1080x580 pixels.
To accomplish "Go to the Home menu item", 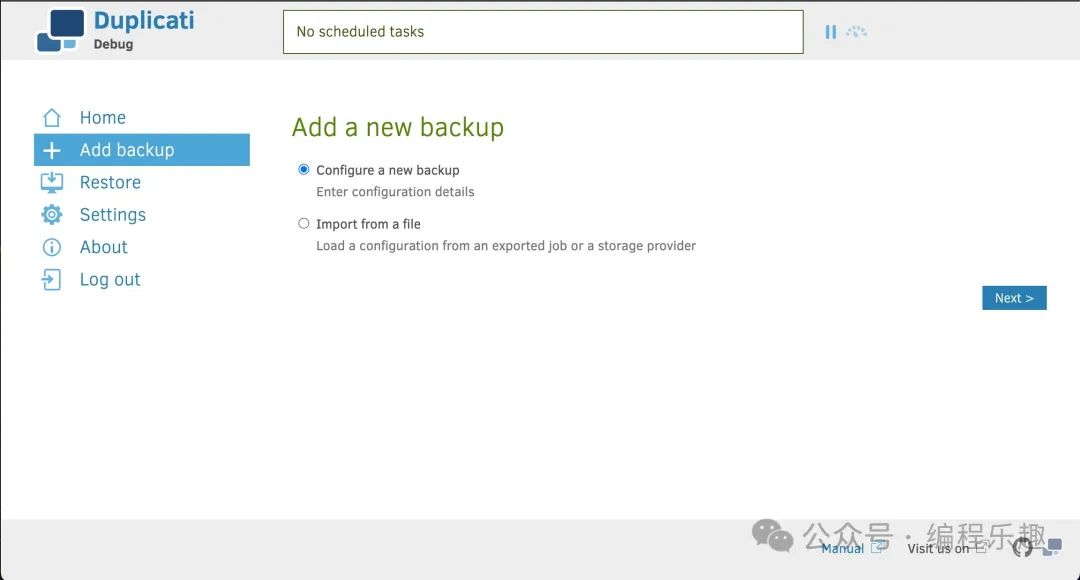I will pos(103,118).
